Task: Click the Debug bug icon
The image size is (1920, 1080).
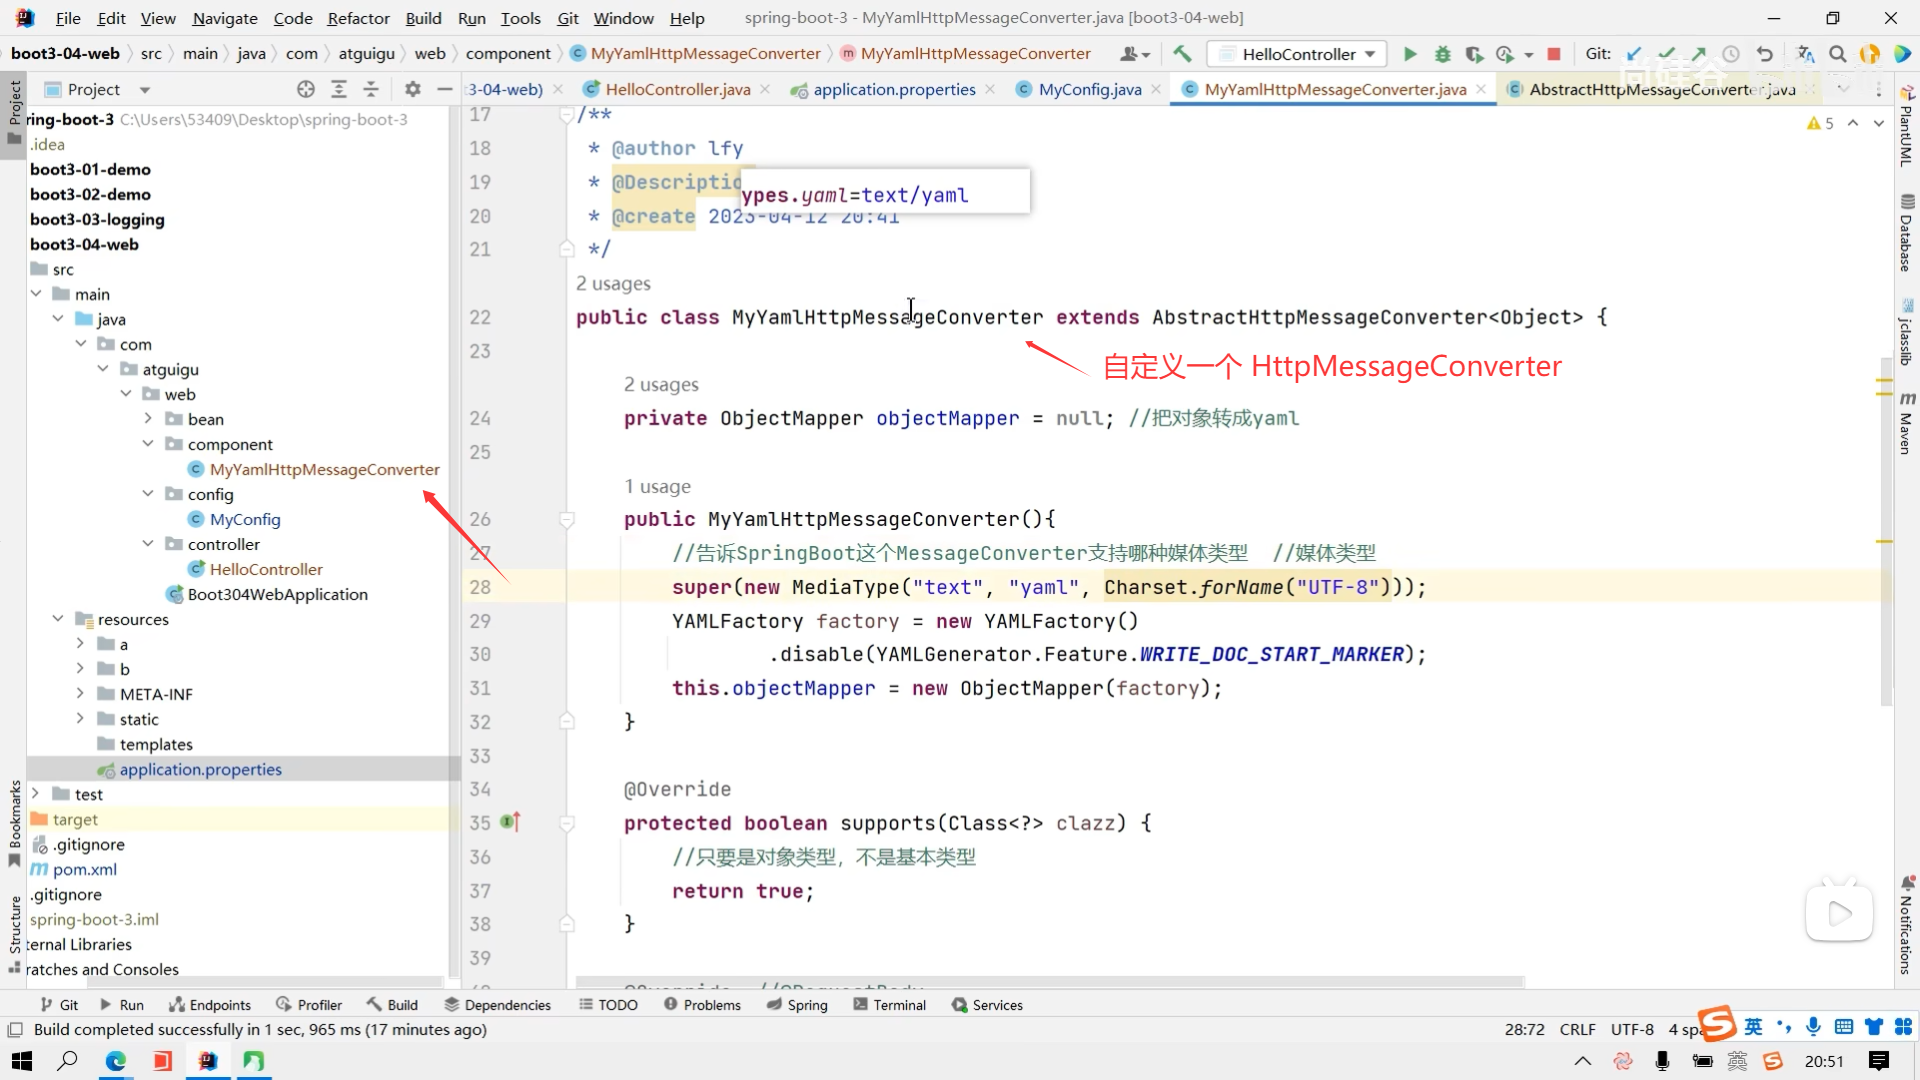Action: [x=1442, y=54]
